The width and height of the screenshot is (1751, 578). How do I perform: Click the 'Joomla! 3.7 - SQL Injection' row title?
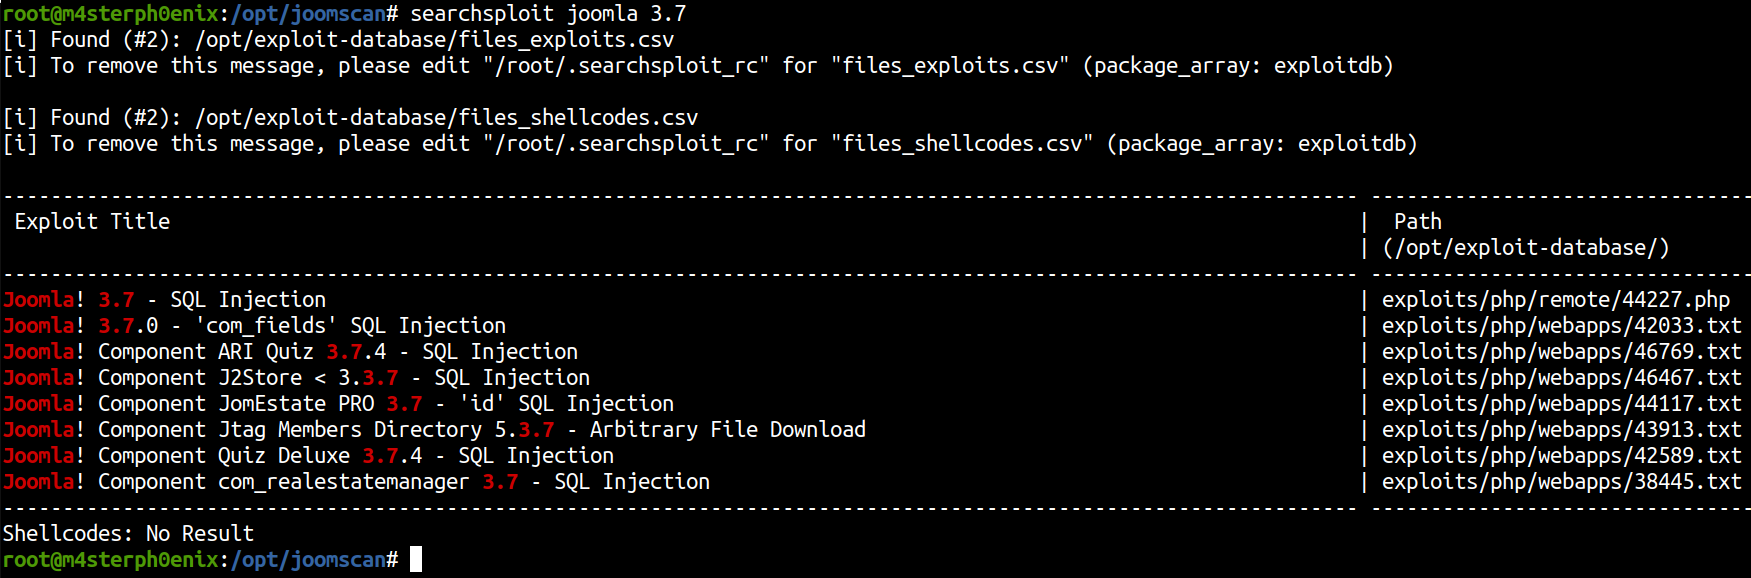tap(164, 299)
